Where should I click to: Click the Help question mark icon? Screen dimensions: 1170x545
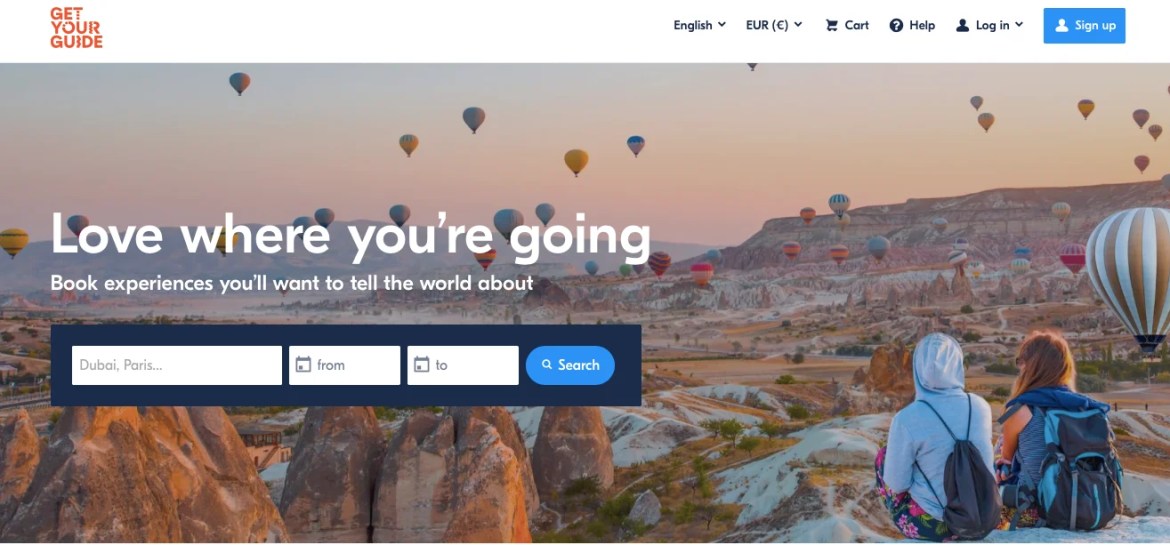(x=896, y=25)
